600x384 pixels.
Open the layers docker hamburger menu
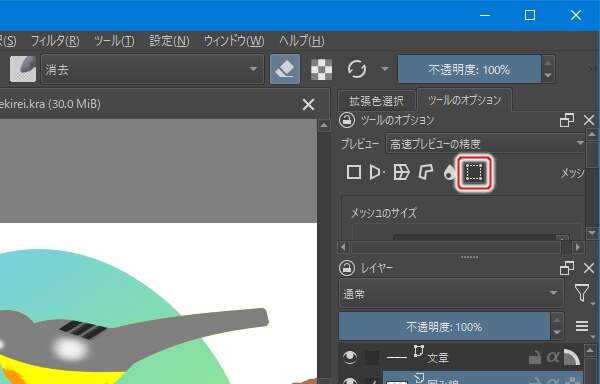[582, 326]
